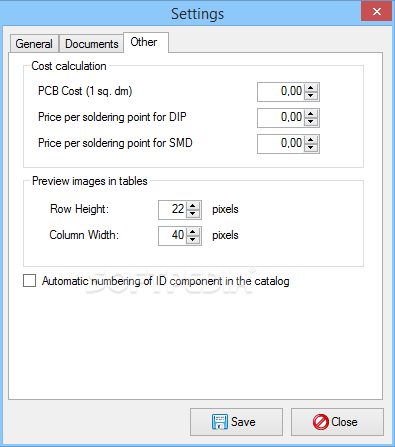The height and width of the screenshot is (447, 395).
Task: Increase SMD soldering point price arrow
Action: coord(311,140)
